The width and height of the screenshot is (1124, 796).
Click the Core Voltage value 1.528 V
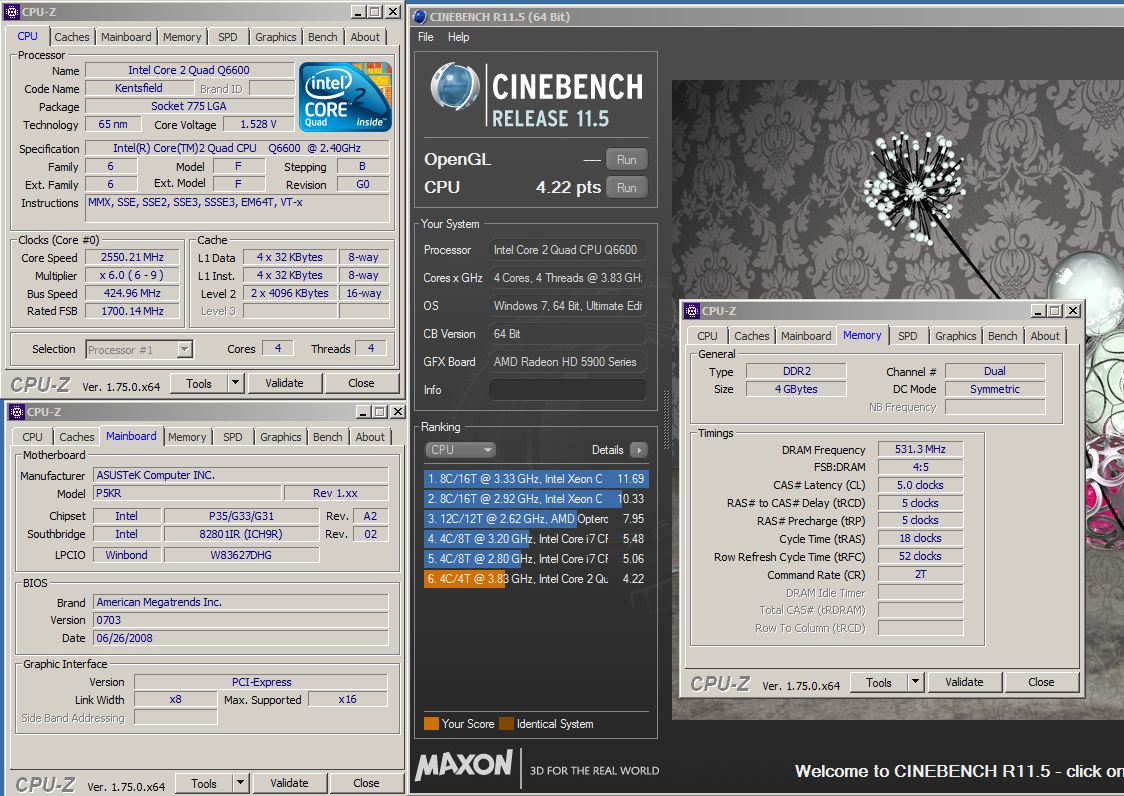coord(258,124)
